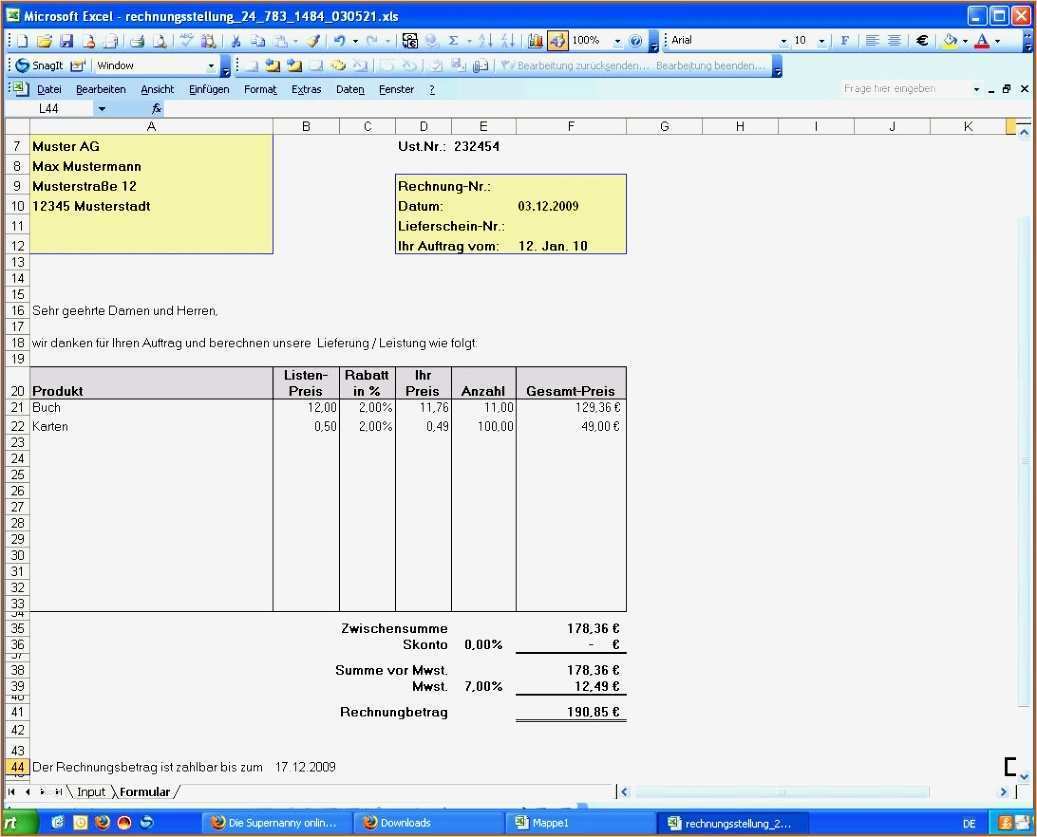The width and height of the screenshot is (1037, 837).
Task: Switch to Mappe1 in the taskbar
Action: (582, 823)
